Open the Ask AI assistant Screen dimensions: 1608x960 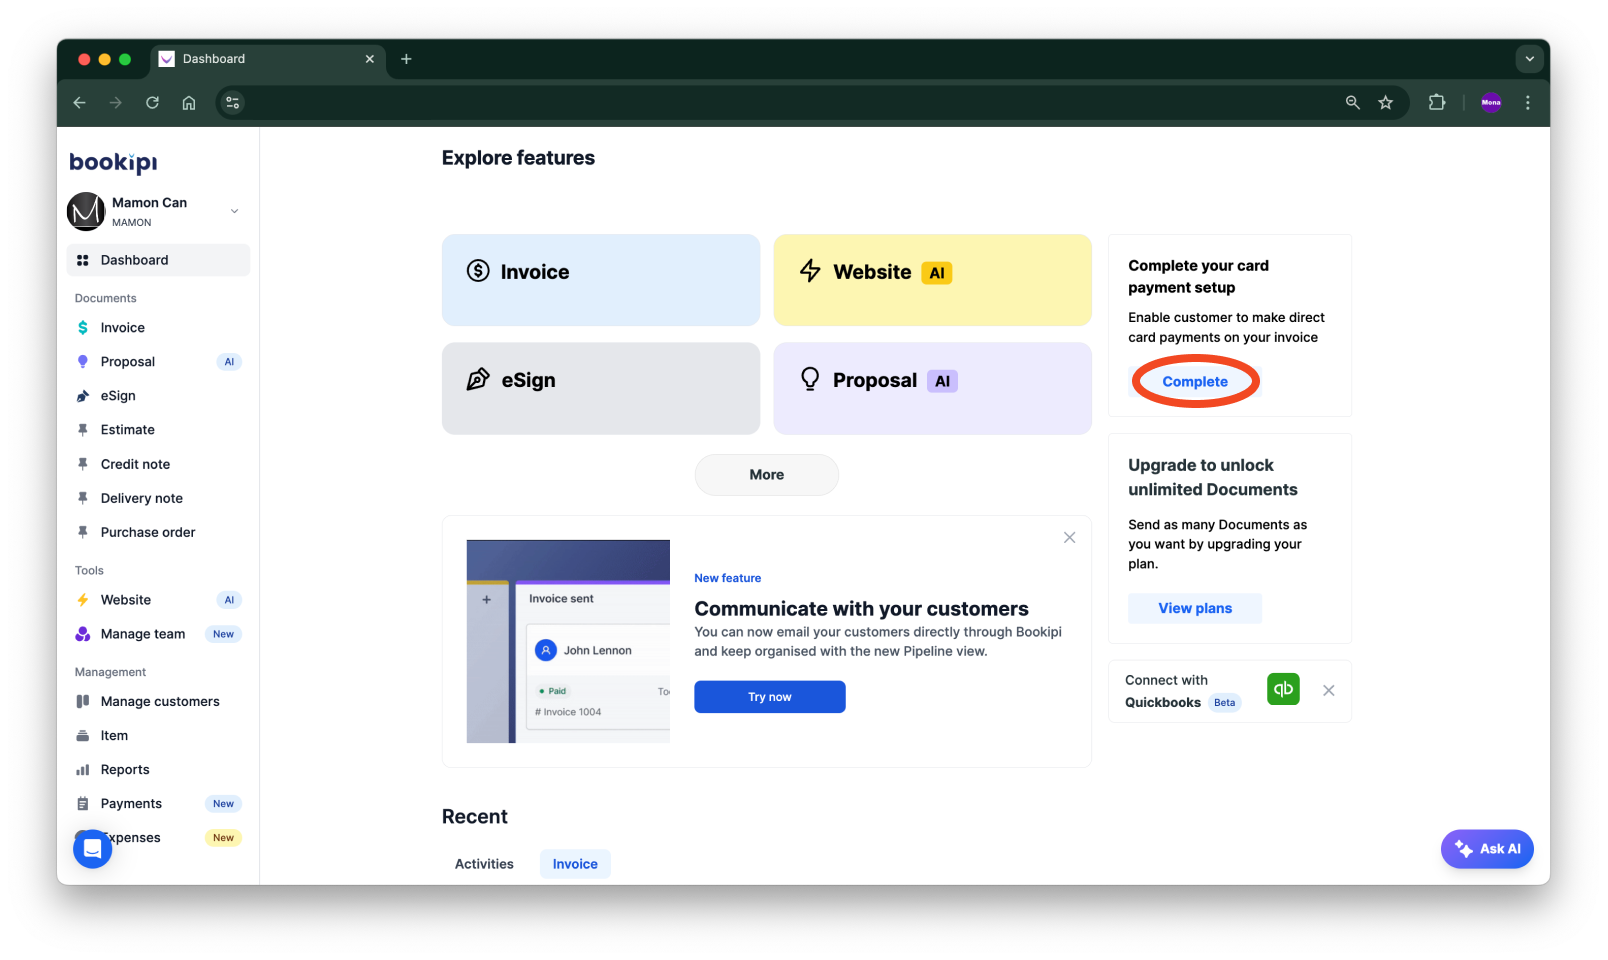1487,848
